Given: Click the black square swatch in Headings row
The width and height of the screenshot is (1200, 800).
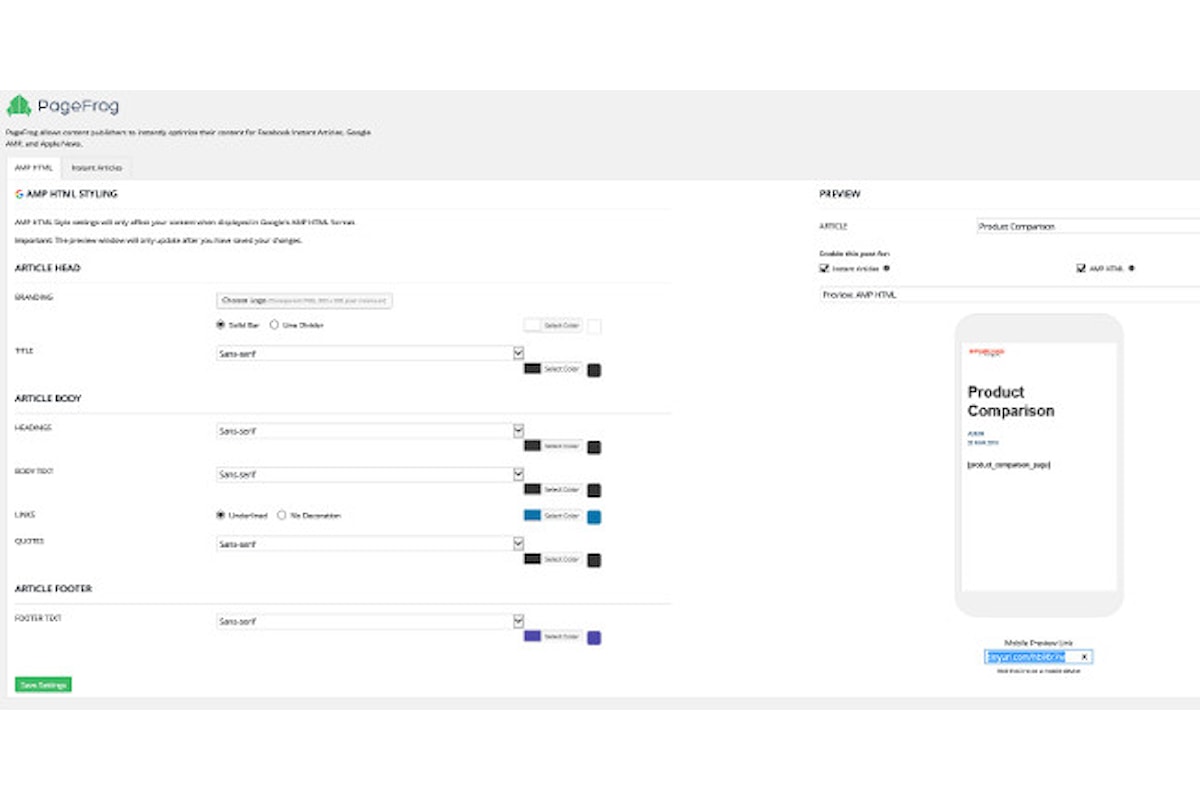Looking at the screenshot, I should (x=594, y=447).
